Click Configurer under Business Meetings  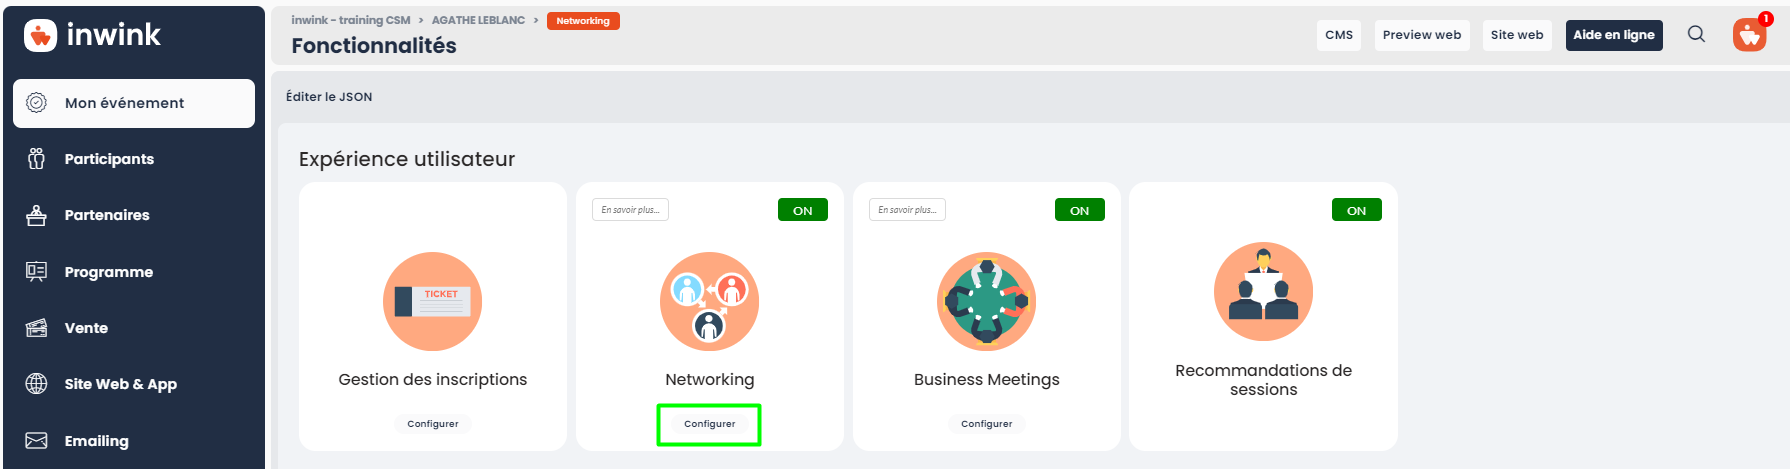pos(987,424)
